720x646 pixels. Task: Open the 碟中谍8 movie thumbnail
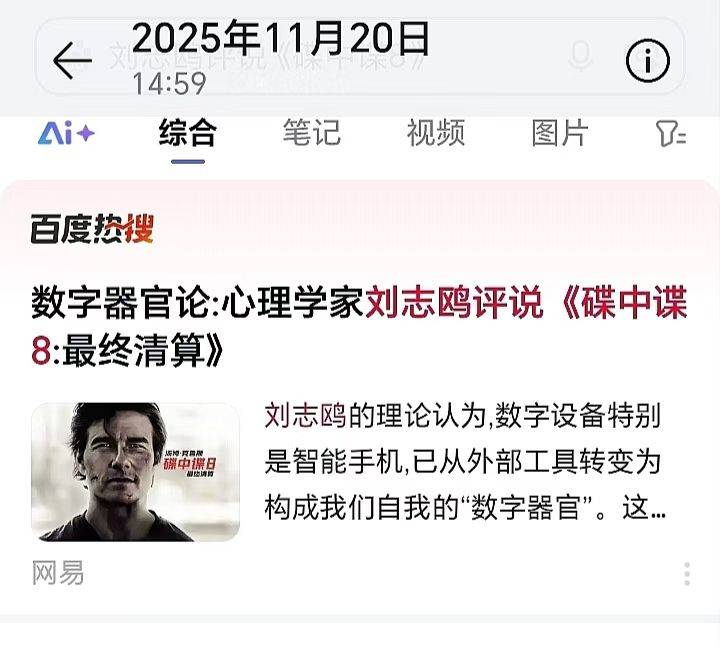coord(135,472)
